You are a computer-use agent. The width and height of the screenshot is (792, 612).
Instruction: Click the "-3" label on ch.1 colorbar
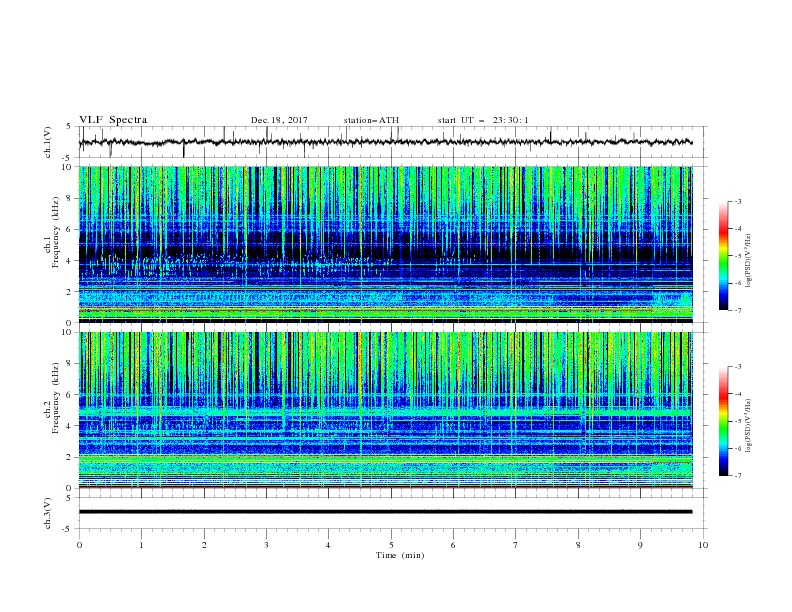(738, 201)
